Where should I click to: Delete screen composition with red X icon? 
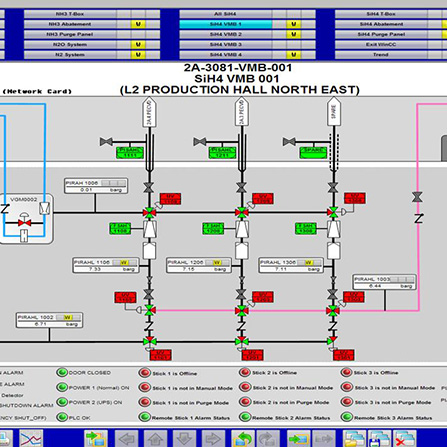click(x=405, y=438)
